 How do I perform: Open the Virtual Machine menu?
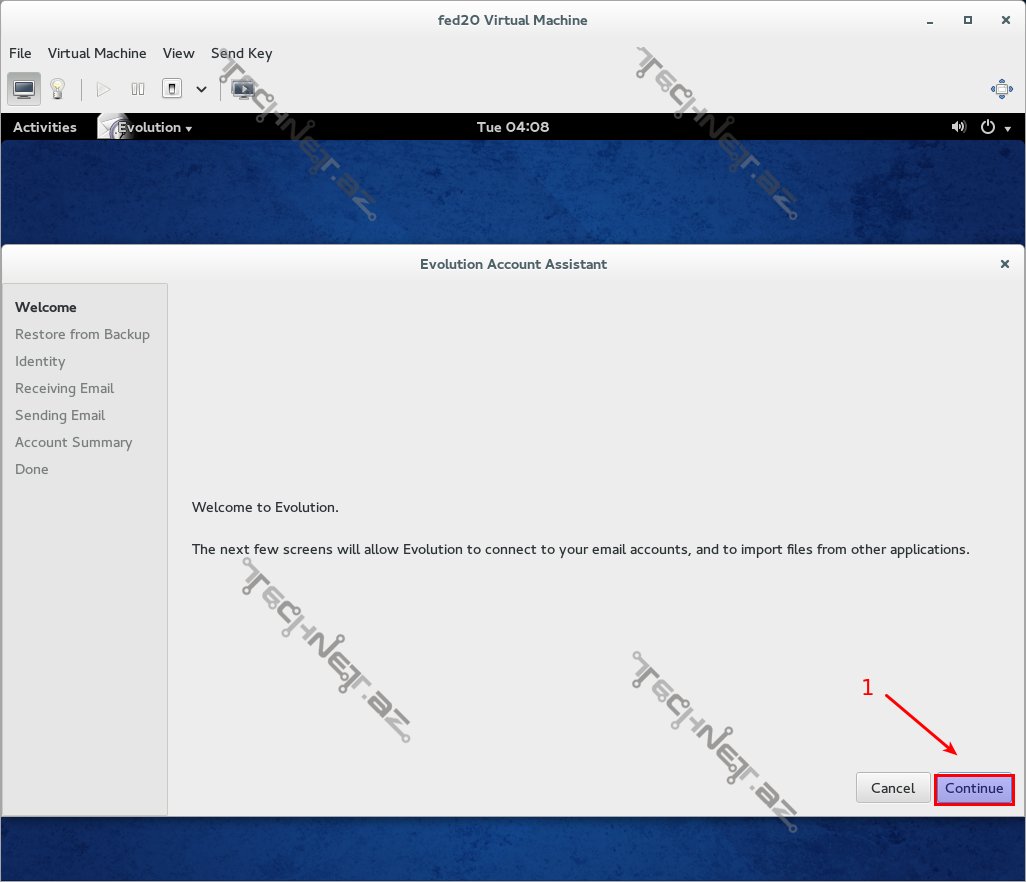coord(97,54)
